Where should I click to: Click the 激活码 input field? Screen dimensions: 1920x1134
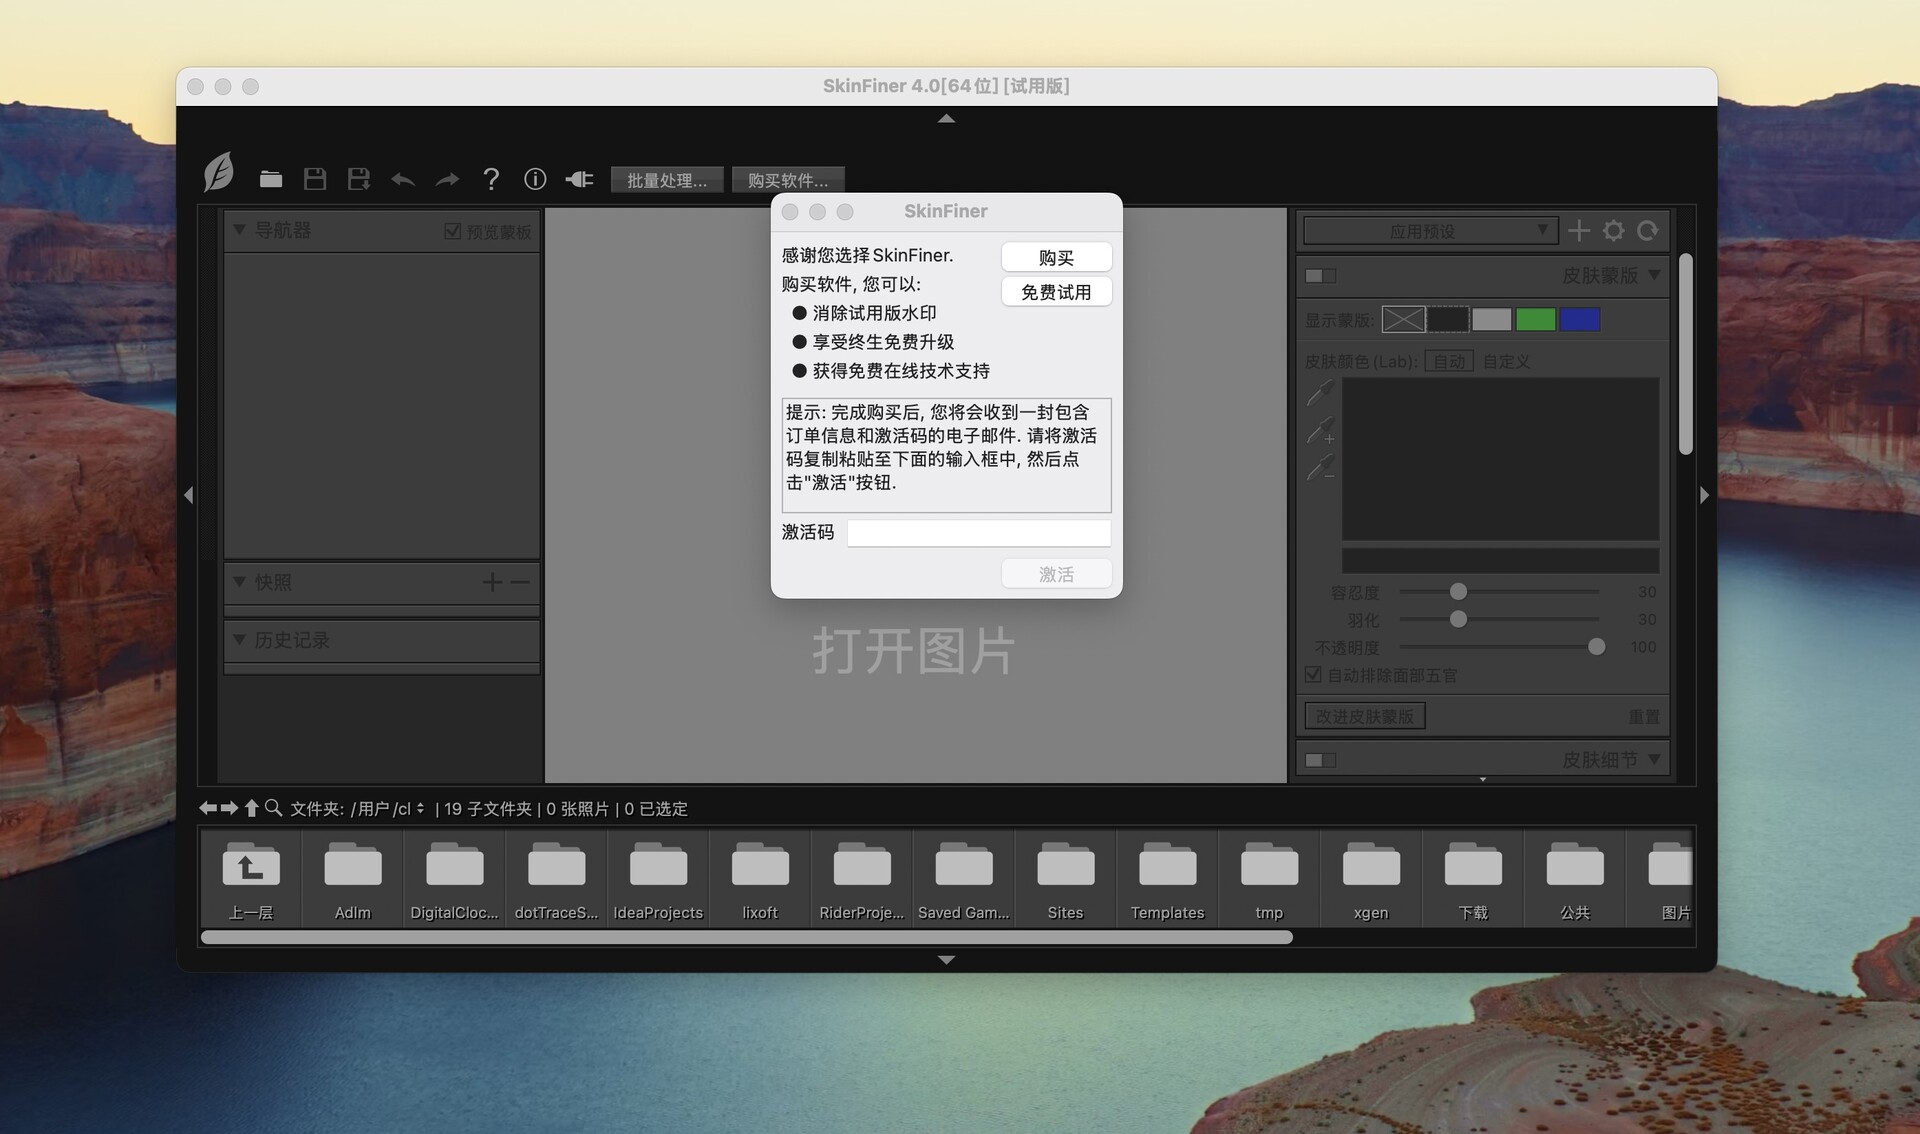(979, 533)
